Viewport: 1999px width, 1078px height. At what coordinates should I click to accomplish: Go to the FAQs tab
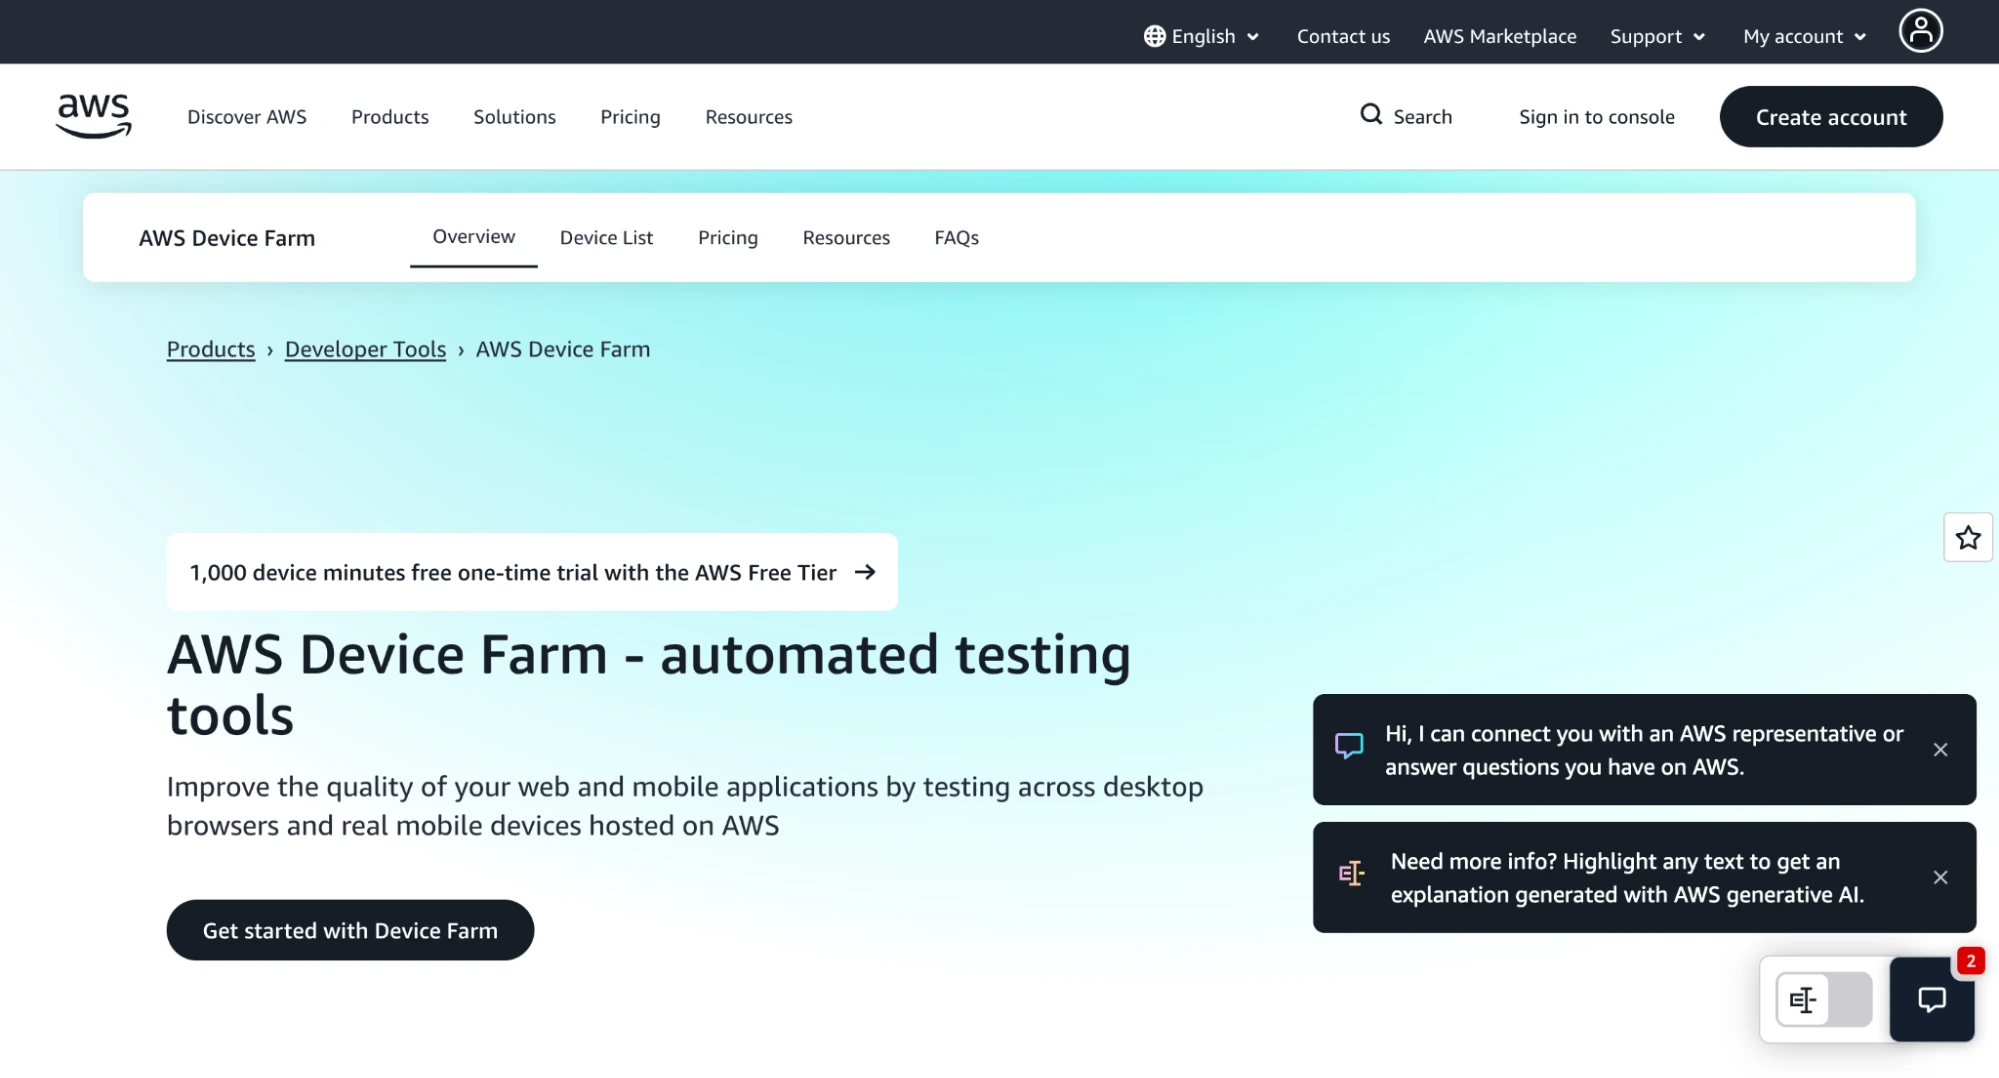pyautogui.click(x=956, y=238)
